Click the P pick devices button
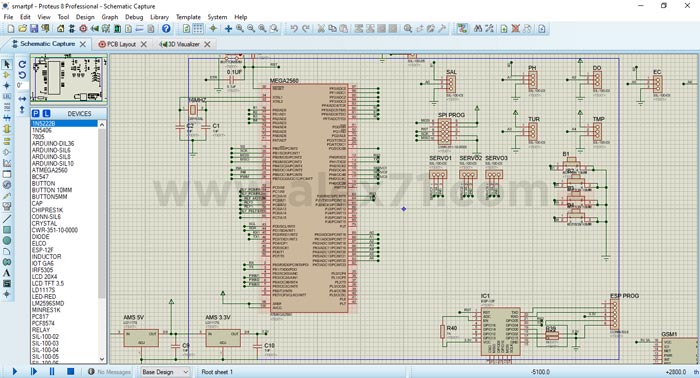 tap(36, 113)
